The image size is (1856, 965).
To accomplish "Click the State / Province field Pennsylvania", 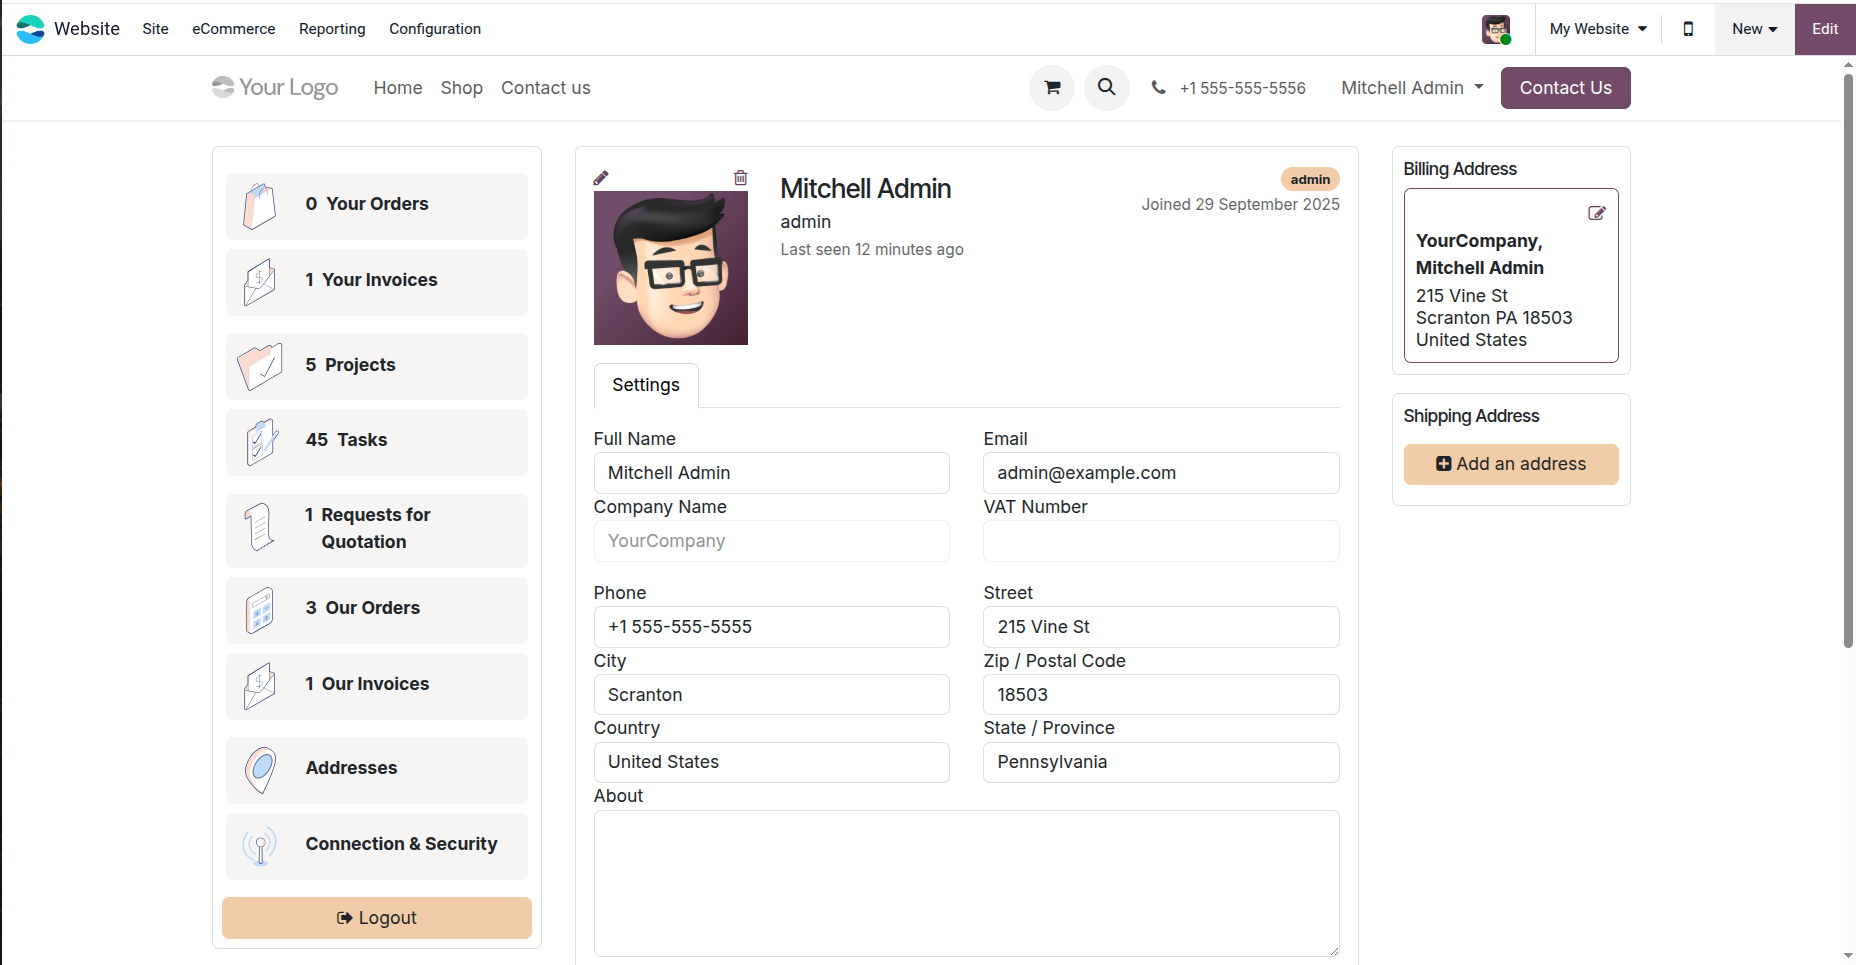I will (1161, 762).
